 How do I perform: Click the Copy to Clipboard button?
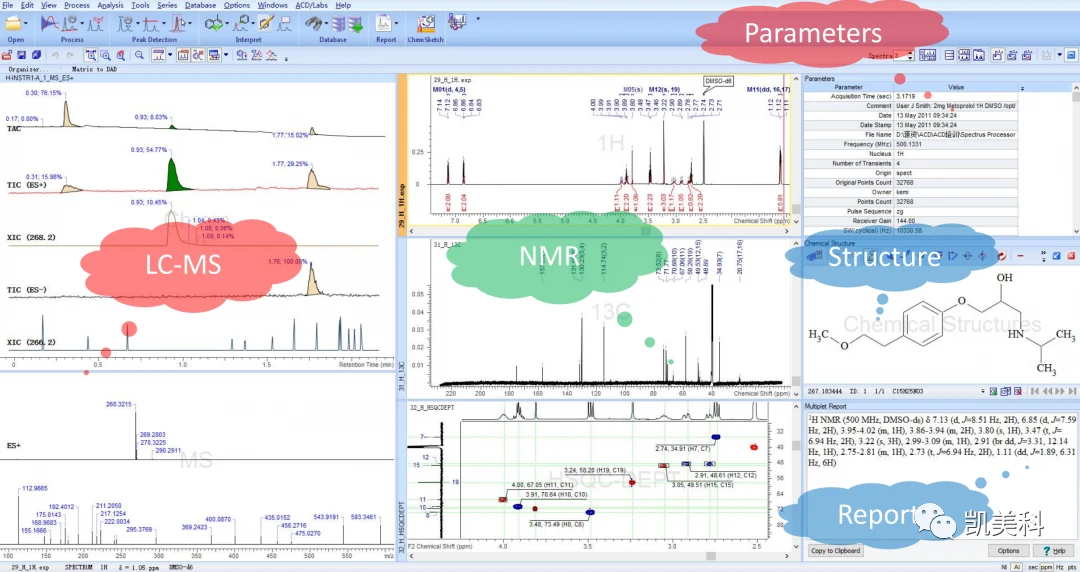[x=835, y=551]
